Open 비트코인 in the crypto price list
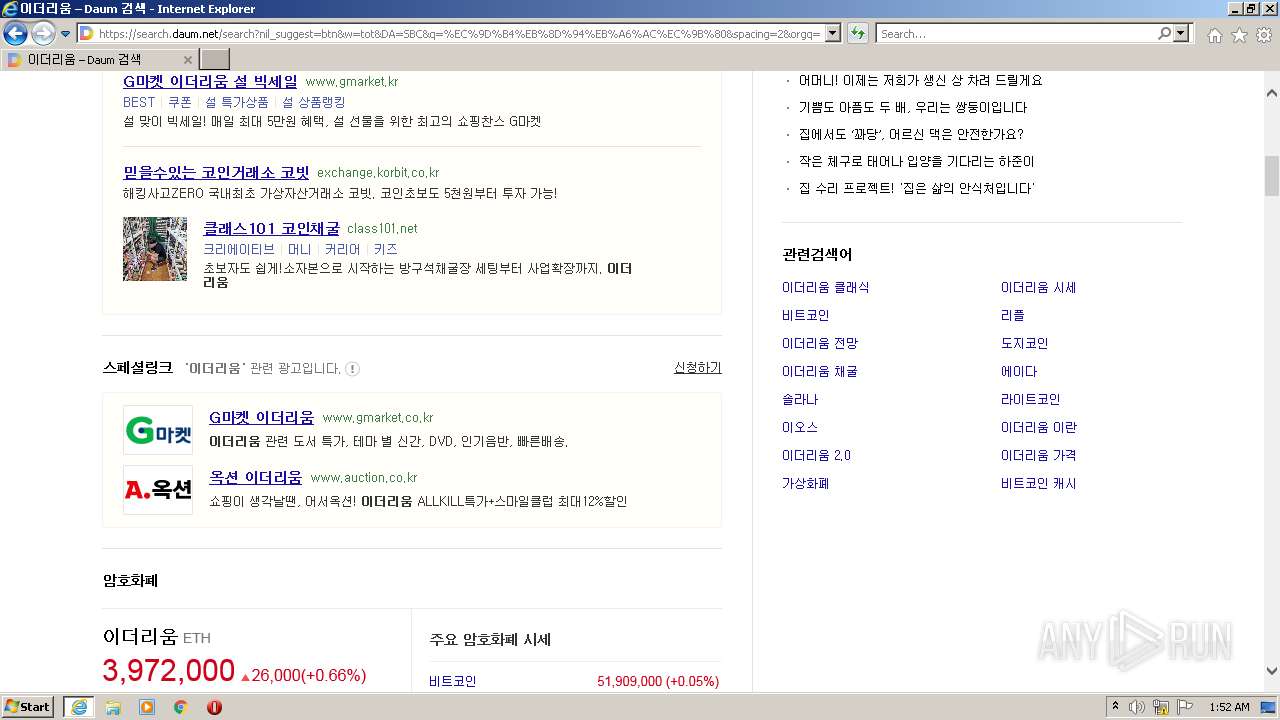The width and height of the screenshot is (1280, 720). (453, 681)
